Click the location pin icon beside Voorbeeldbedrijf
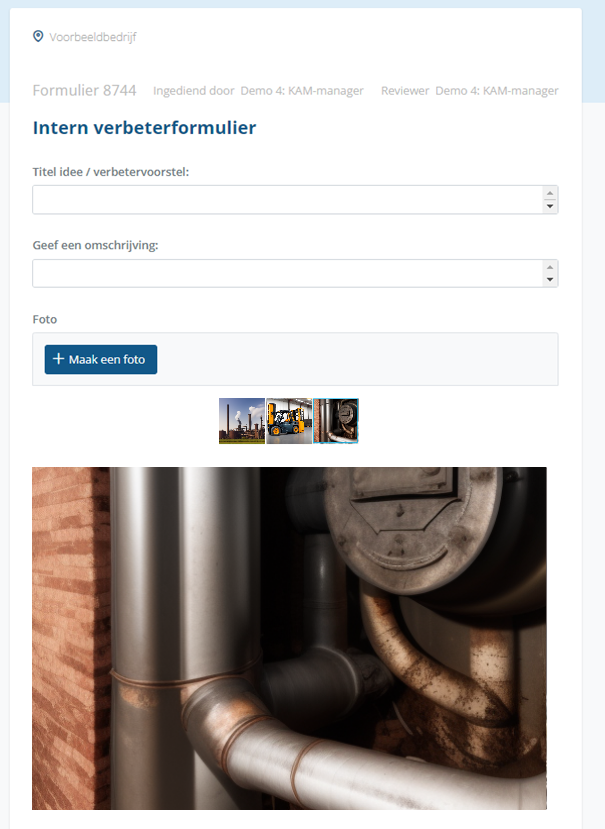The image size is (605, 829). pyautogui.click(x=38, y=36)
